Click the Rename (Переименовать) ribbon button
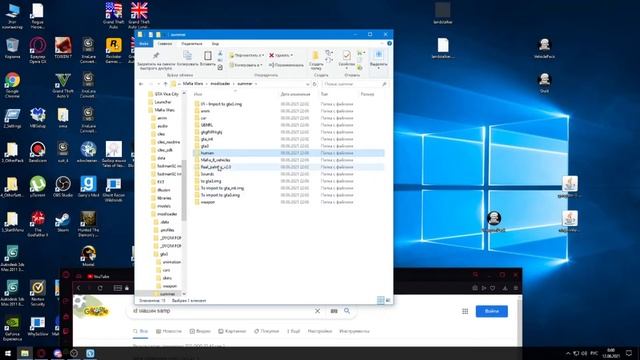 pos(286,65)
